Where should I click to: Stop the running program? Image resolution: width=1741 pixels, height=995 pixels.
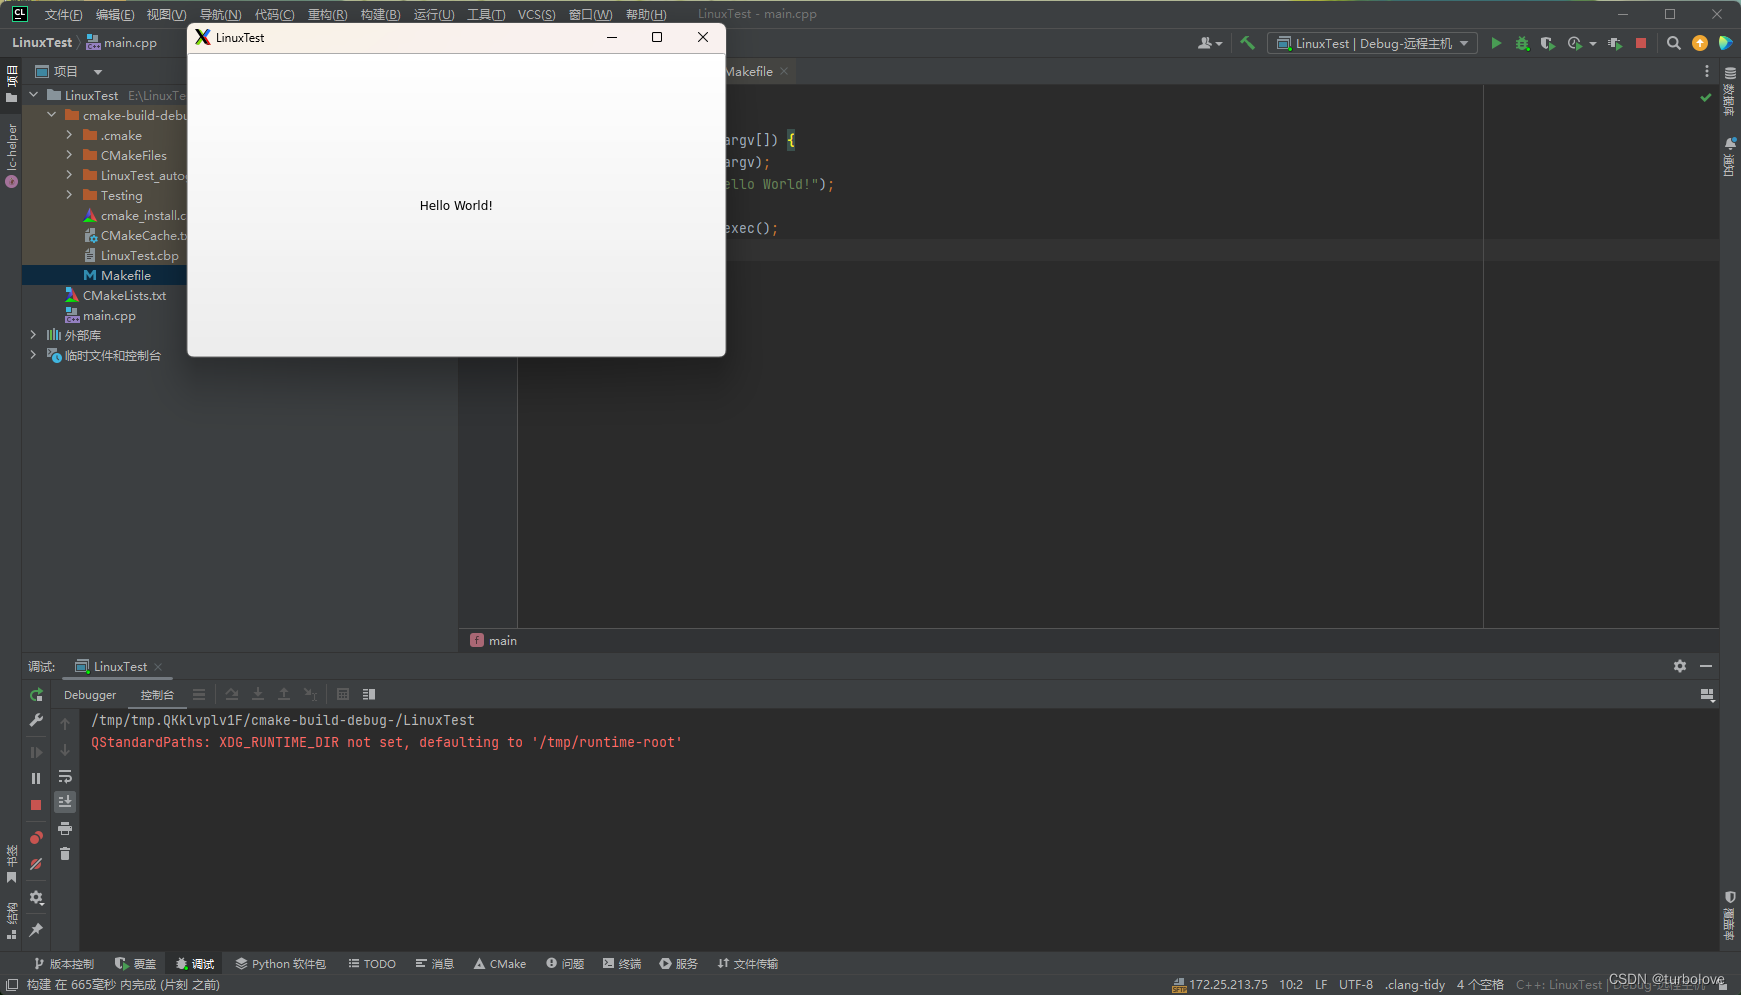1641,43
